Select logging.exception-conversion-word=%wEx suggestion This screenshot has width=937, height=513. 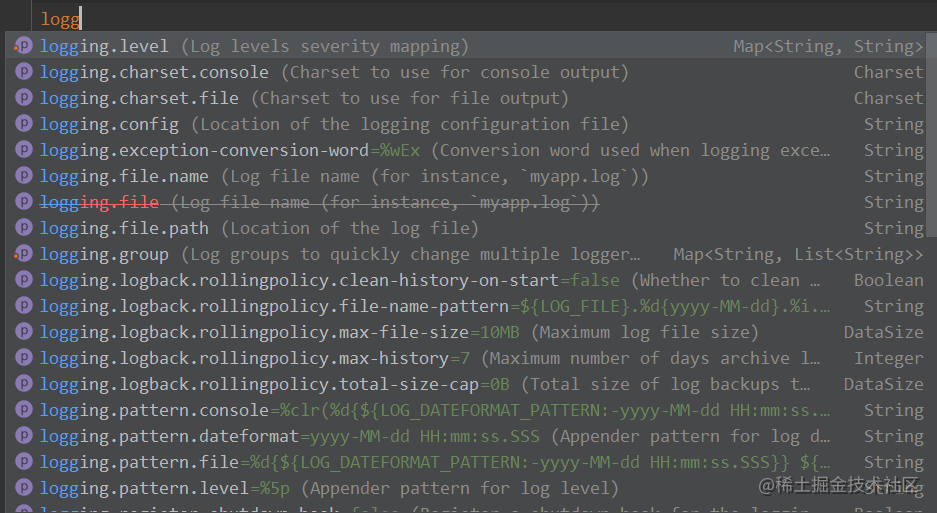pos(466,149)
